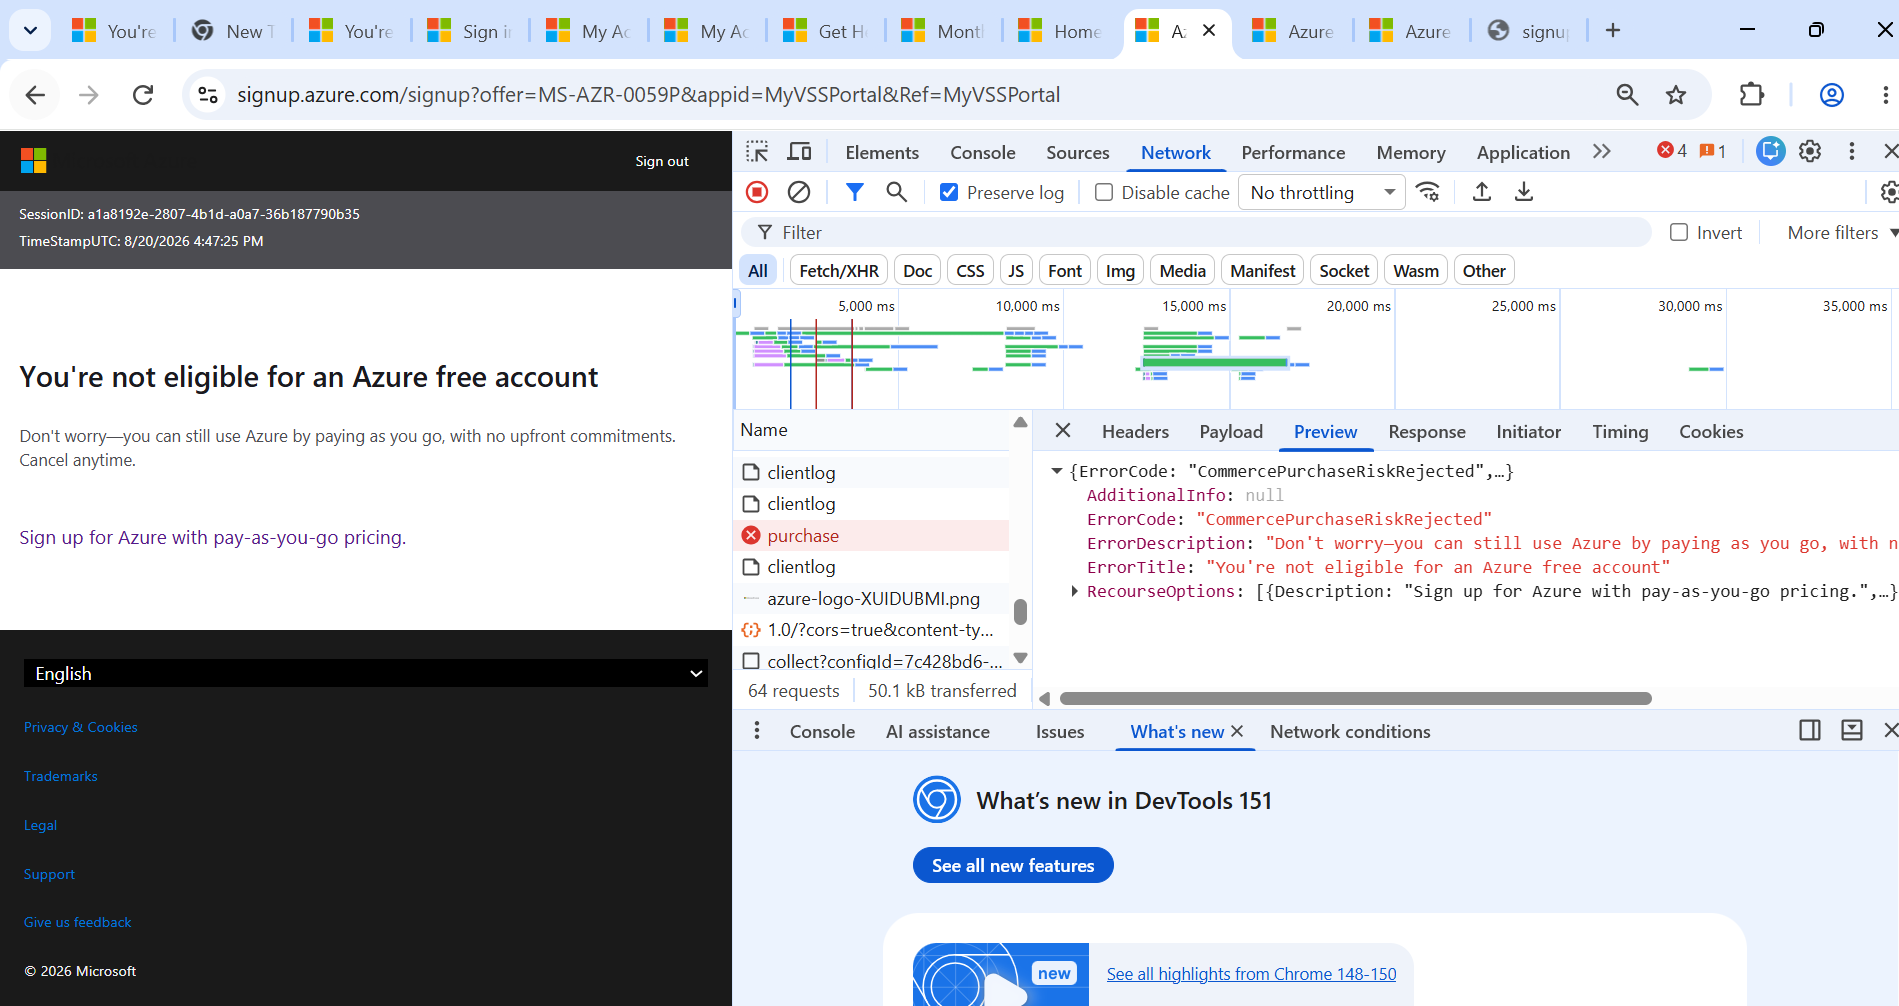Open the English language dropdown
The width and height of the screenshot is (1899, 1006).
(366, 673)
